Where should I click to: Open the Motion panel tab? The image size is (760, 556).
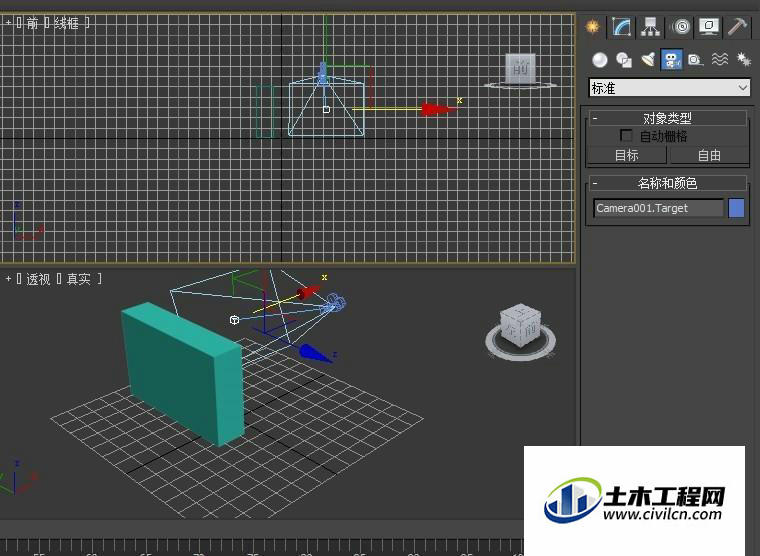681,26
